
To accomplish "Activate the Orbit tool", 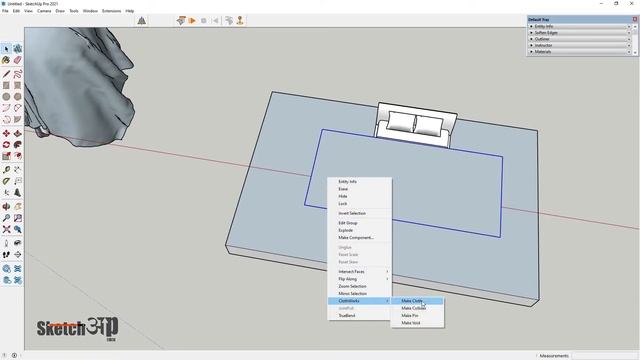I will click(x=6, y=207).
